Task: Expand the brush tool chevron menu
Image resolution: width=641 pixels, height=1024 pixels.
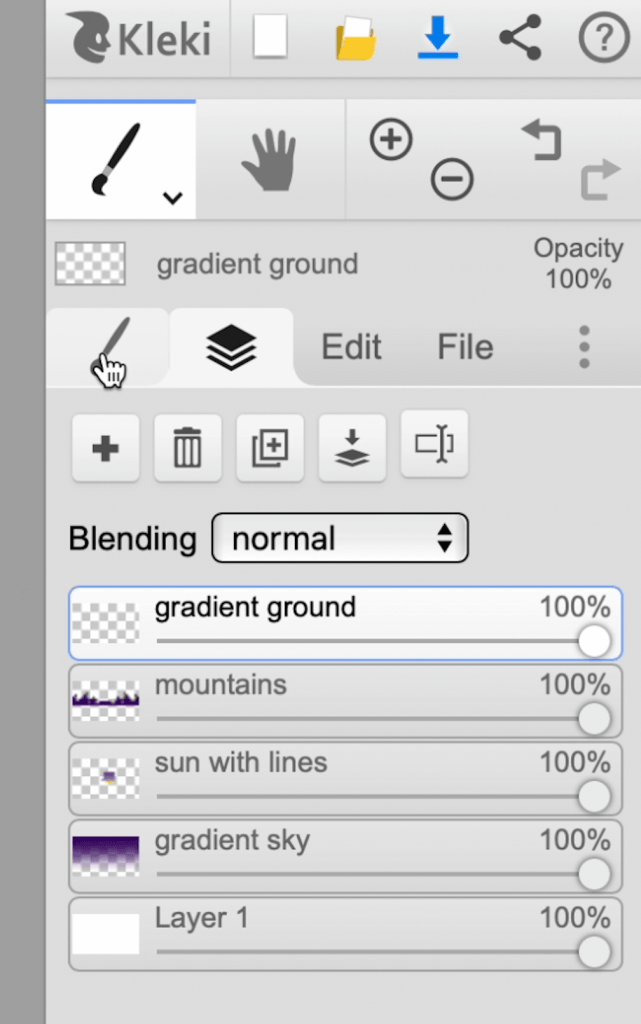Action: (x=172, y=197)
